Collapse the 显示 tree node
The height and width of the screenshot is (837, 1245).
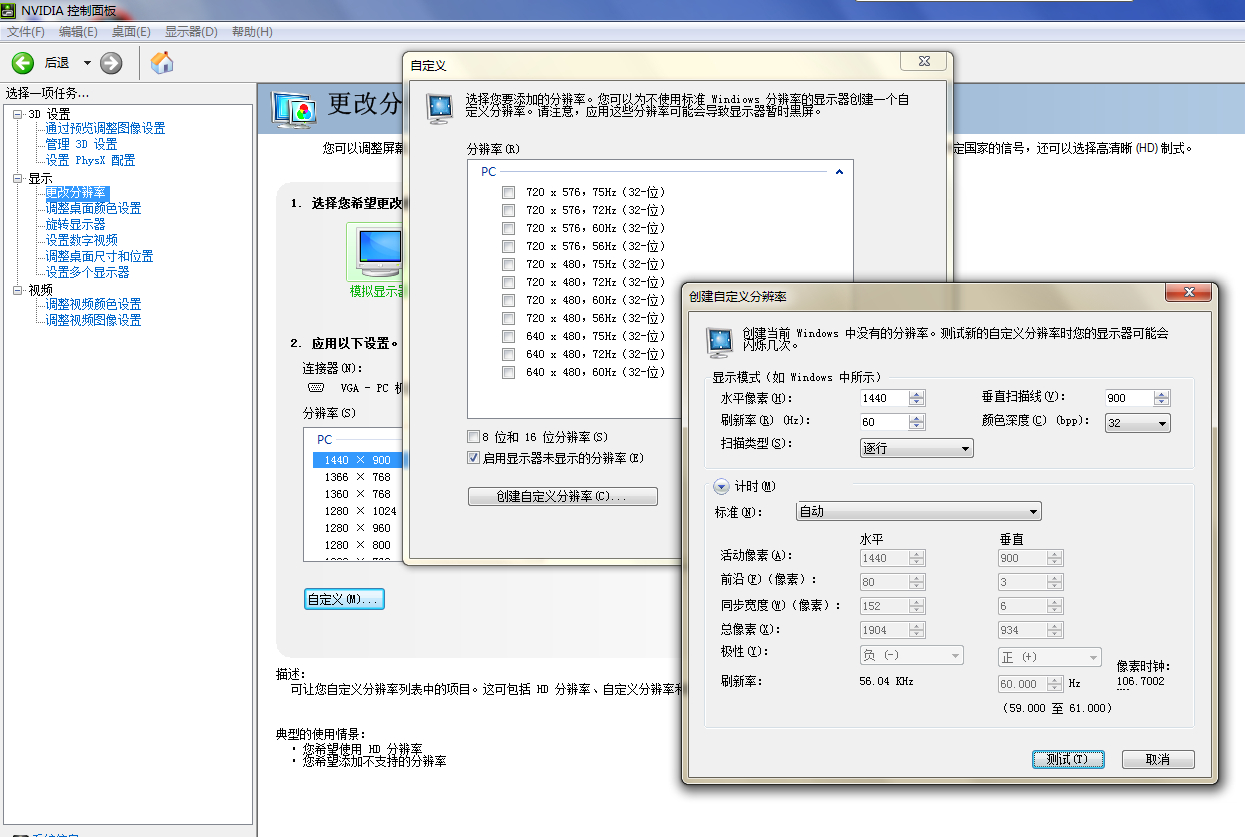tap(18, 178)
